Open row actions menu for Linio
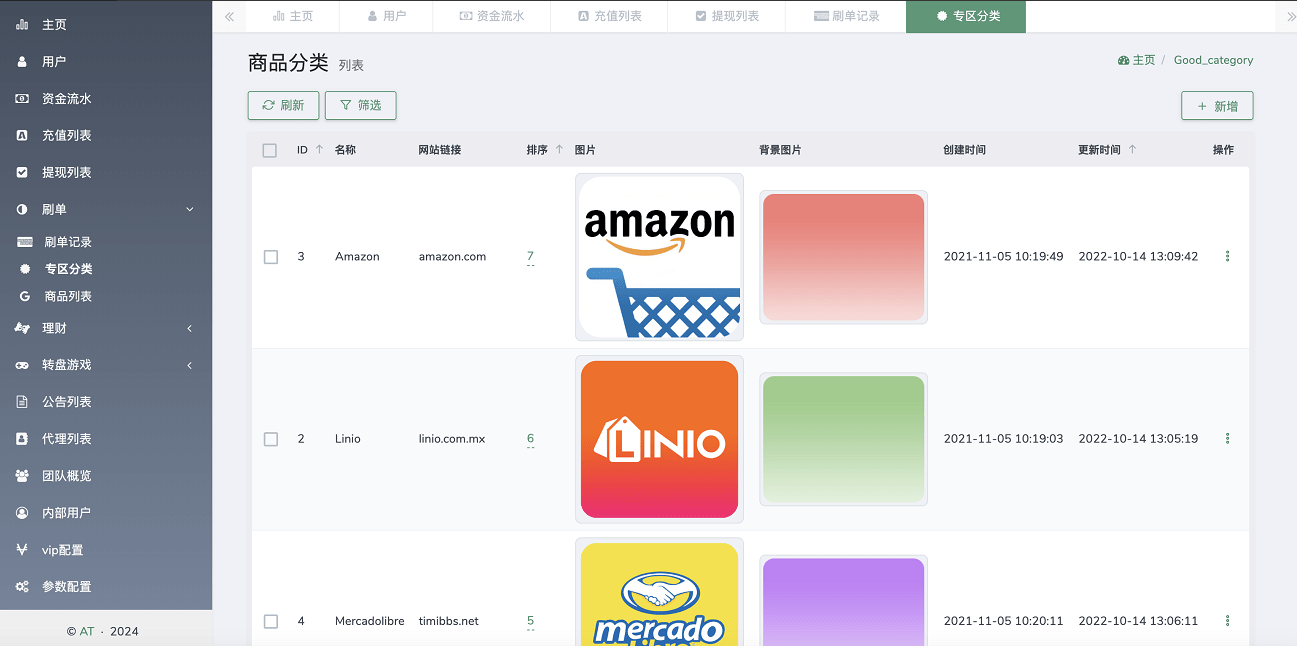Screen dimensions: 1297x646 1227,438
